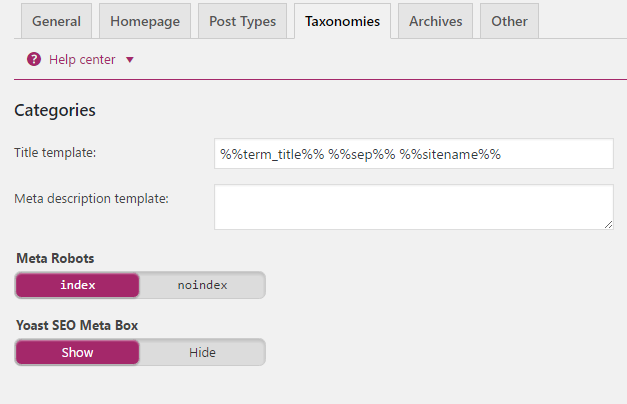This screenshot has height=404, width=627.
Task: Set Meta Robots to index
Action: [78, 285]
